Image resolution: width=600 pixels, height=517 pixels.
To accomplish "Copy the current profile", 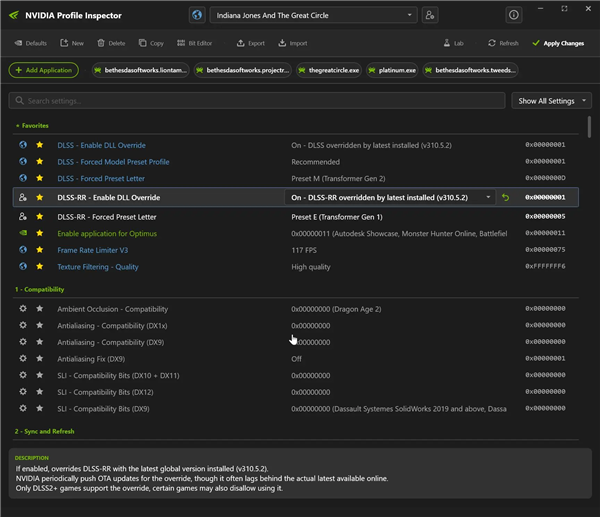I will click(x=151, y=43).
